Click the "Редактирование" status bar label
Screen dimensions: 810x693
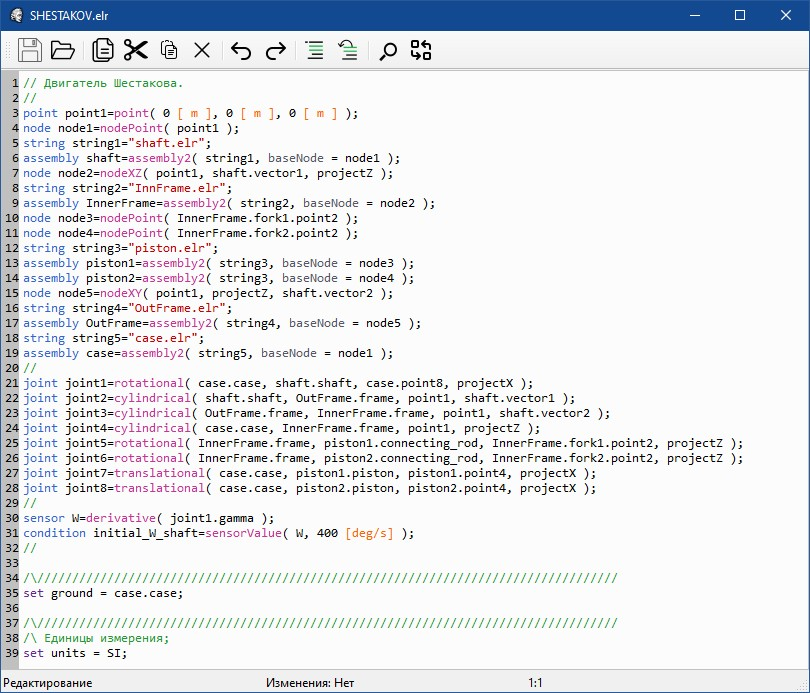47,682
